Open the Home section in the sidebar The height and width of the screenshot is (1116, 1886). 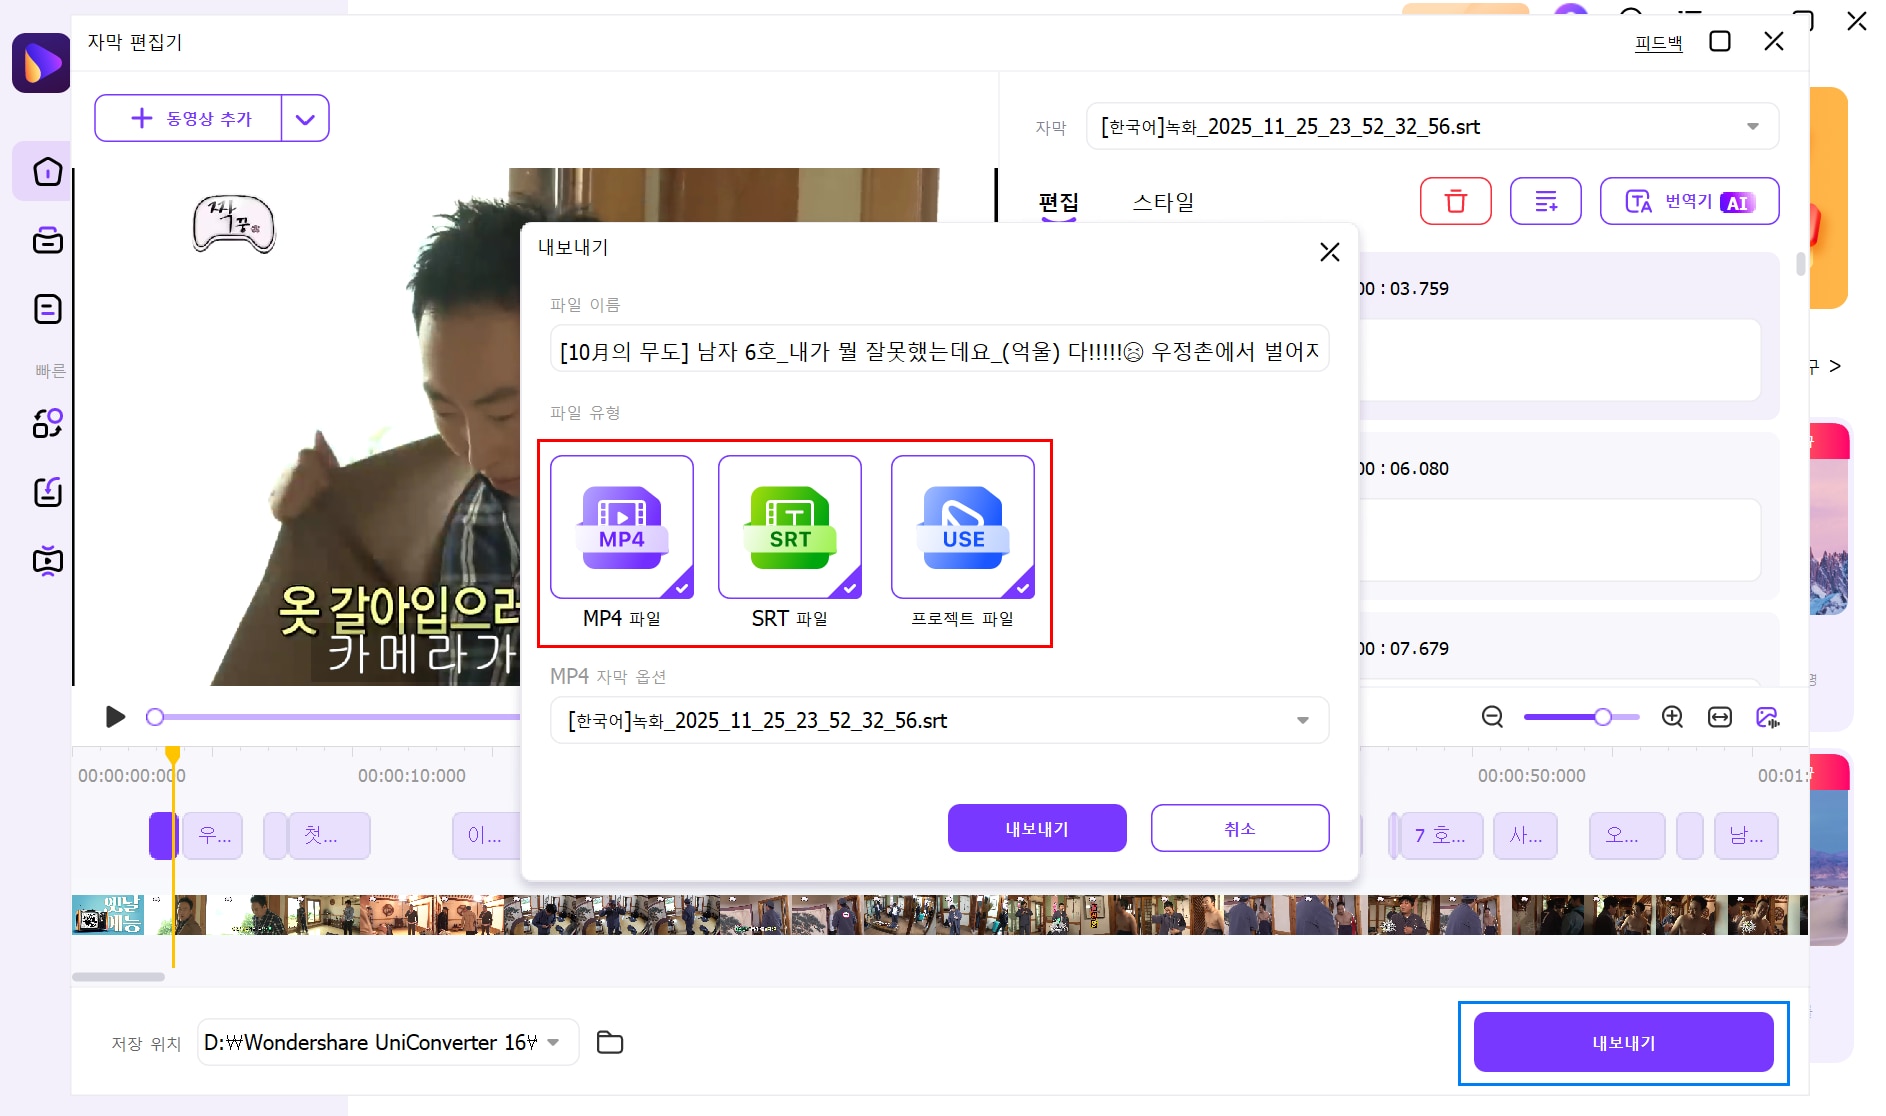pos(47,171)
